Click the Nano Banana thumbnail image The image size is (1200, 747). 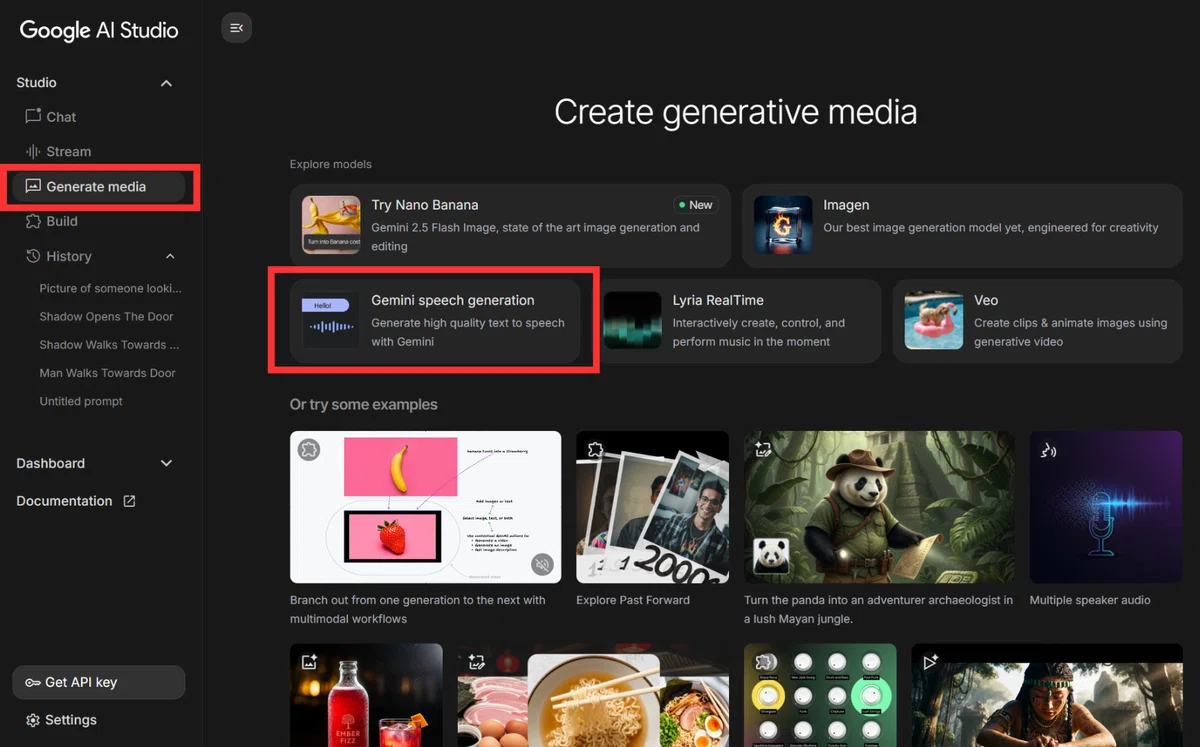tap(331, 225)
